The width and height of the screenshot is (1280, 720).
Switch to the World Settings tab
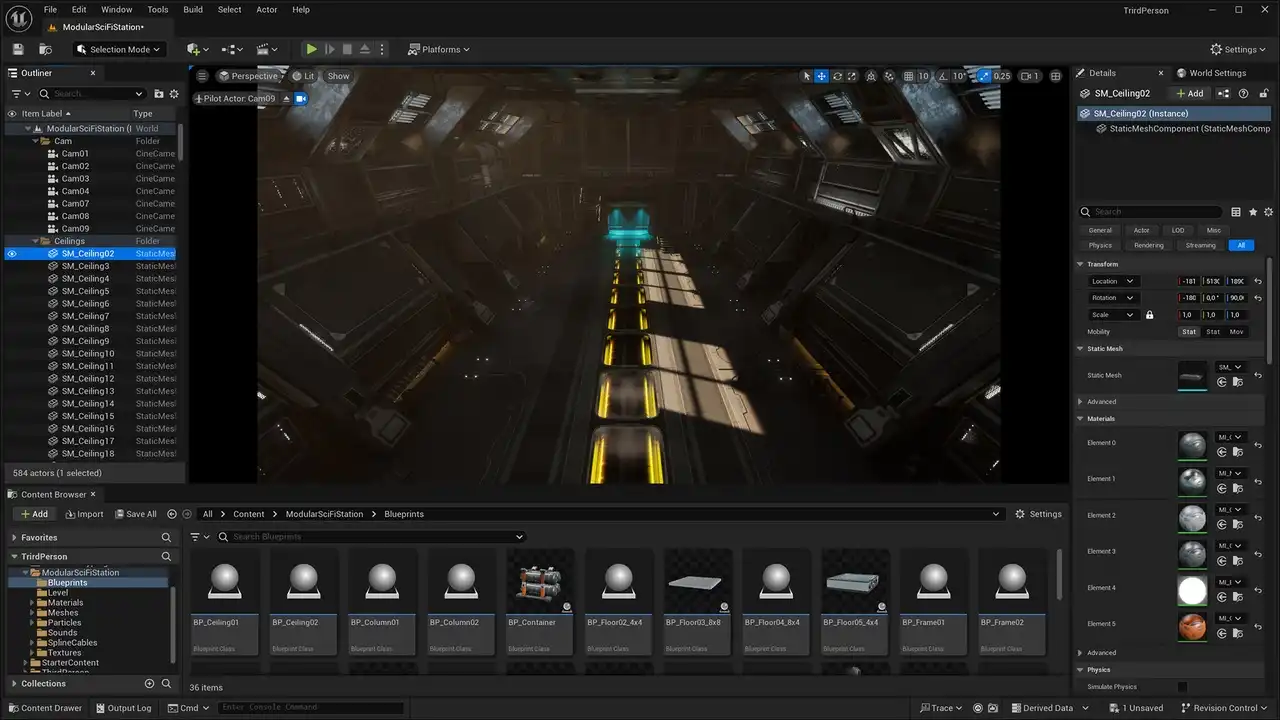[x=1216, y=73]
